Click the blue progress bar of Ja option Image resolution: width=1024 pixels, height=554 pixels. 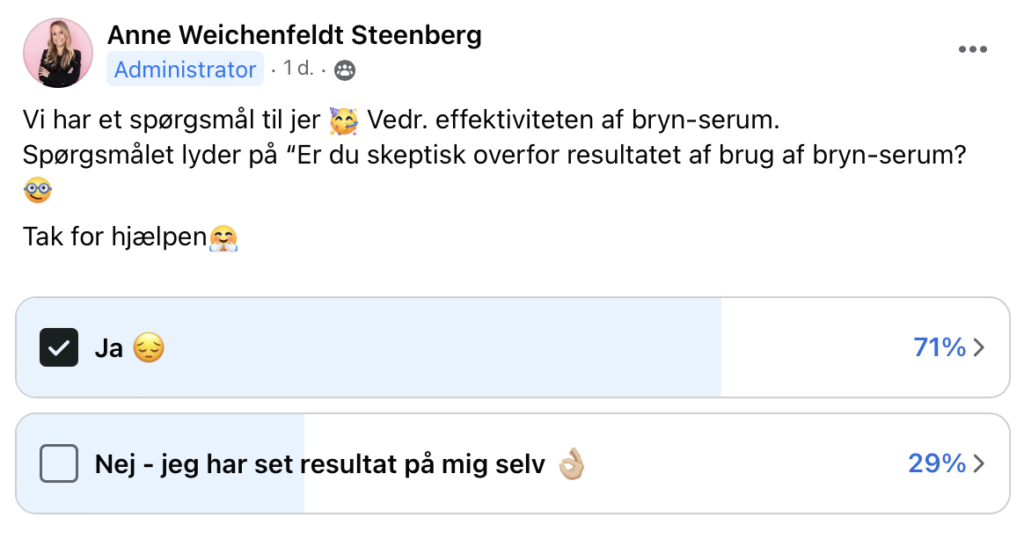(x=368, y=348)
